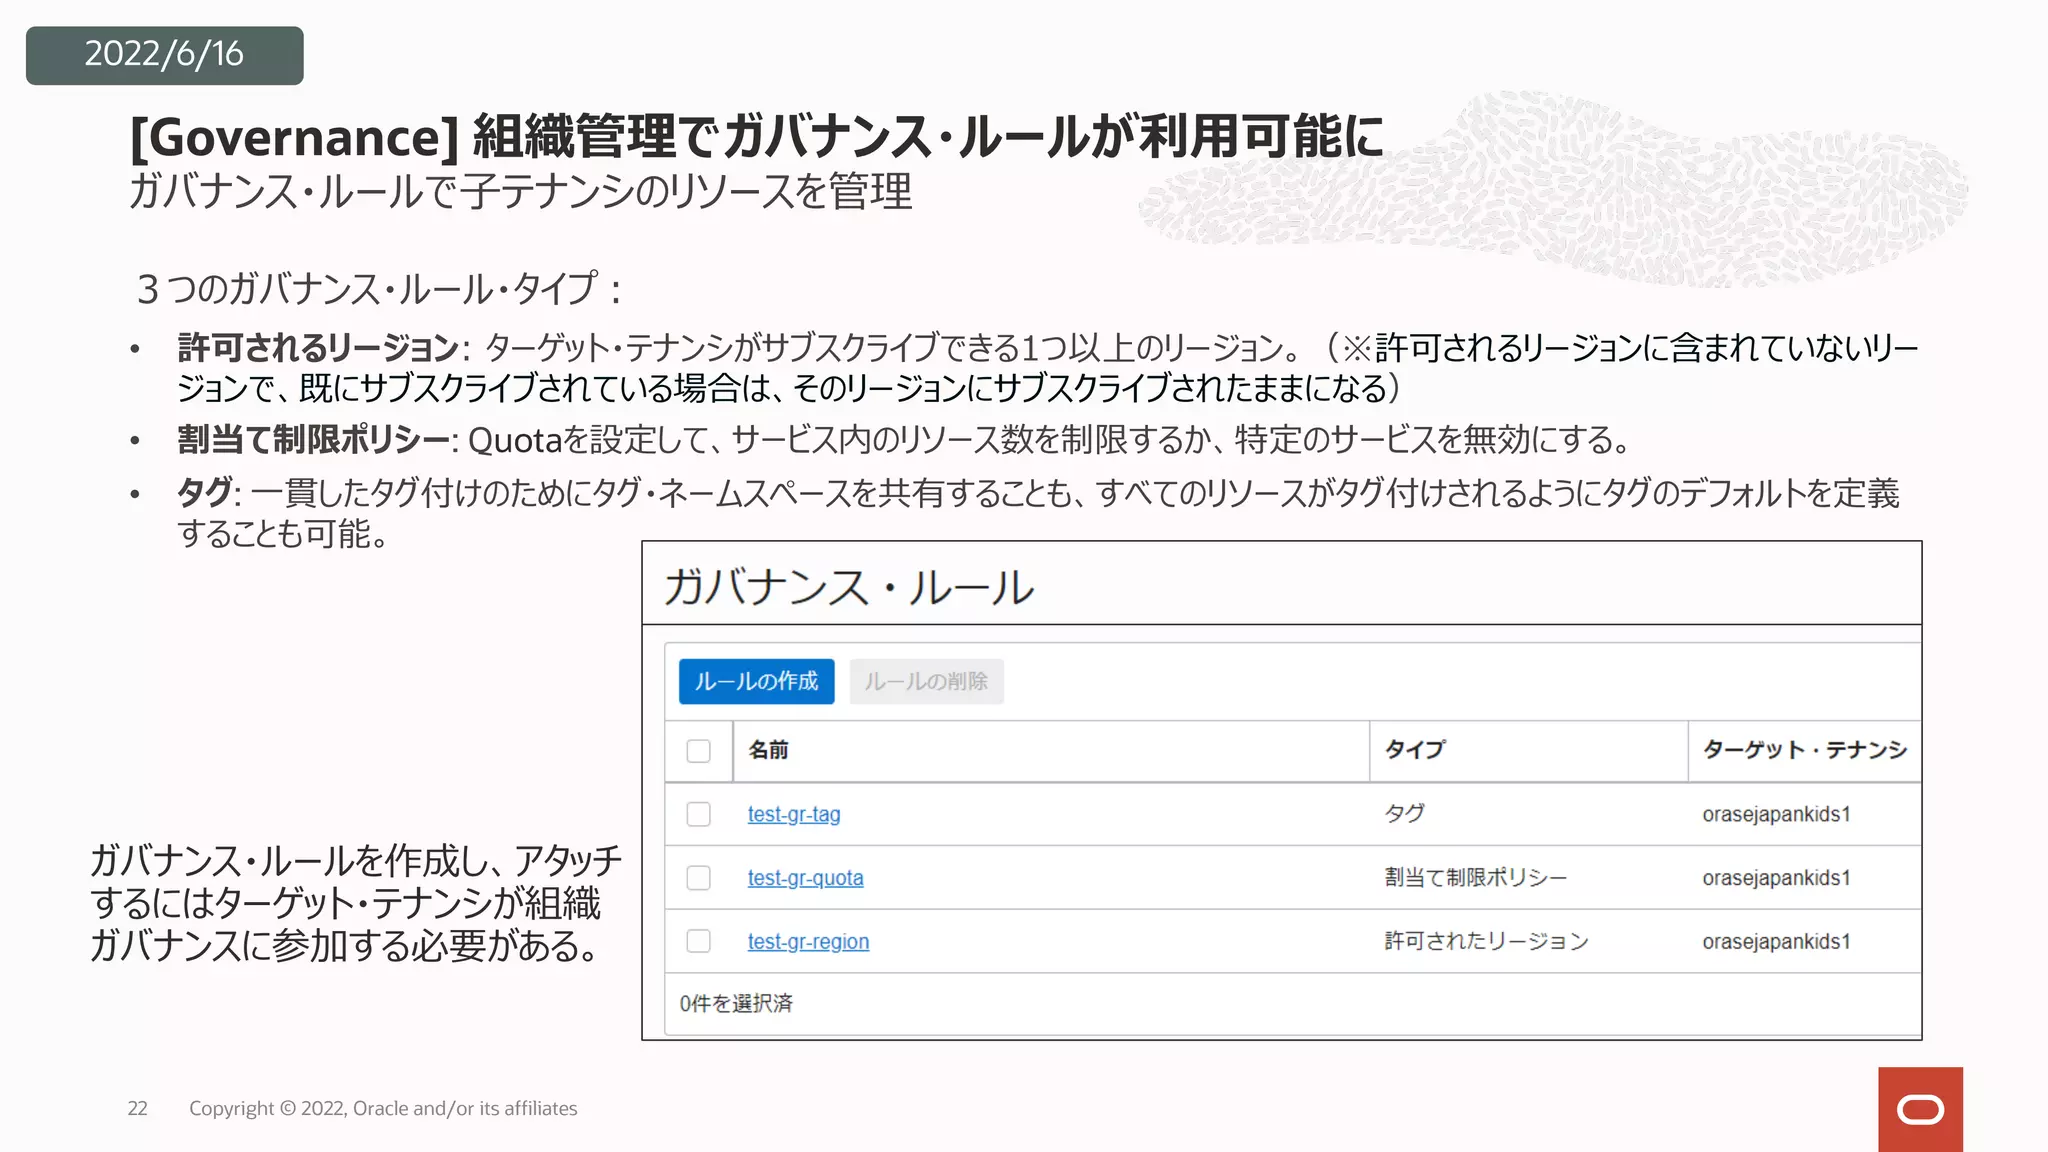2048x1152 pixels.
Task: Click the ルールの作成 button
Action: coord(756,681)
